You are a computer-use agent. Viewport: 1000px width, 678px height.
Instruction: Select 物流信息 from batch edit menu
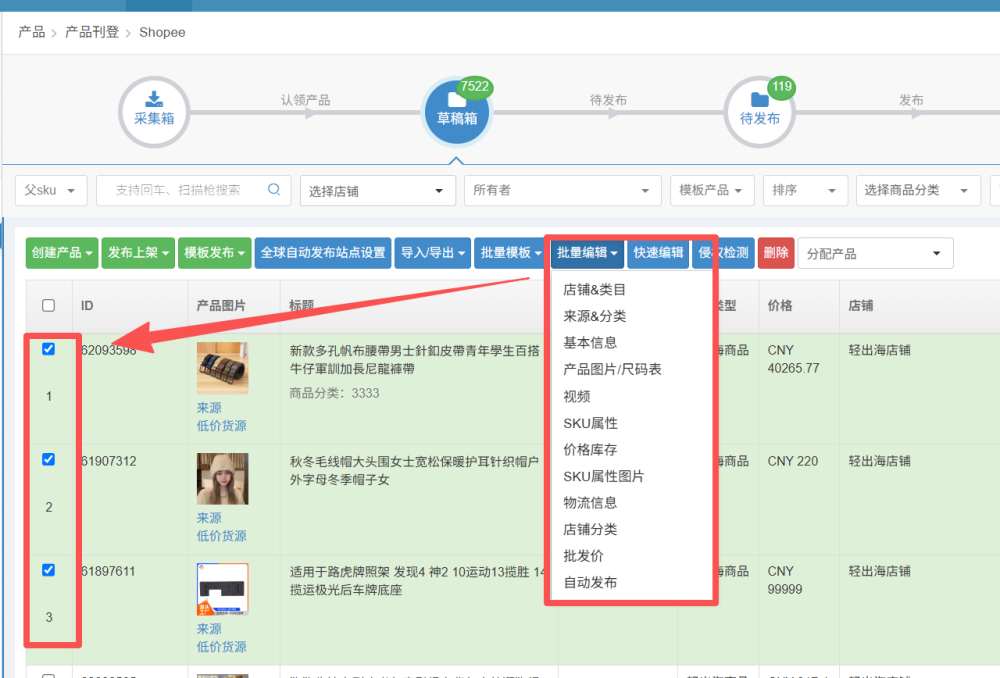coord(590,503)
